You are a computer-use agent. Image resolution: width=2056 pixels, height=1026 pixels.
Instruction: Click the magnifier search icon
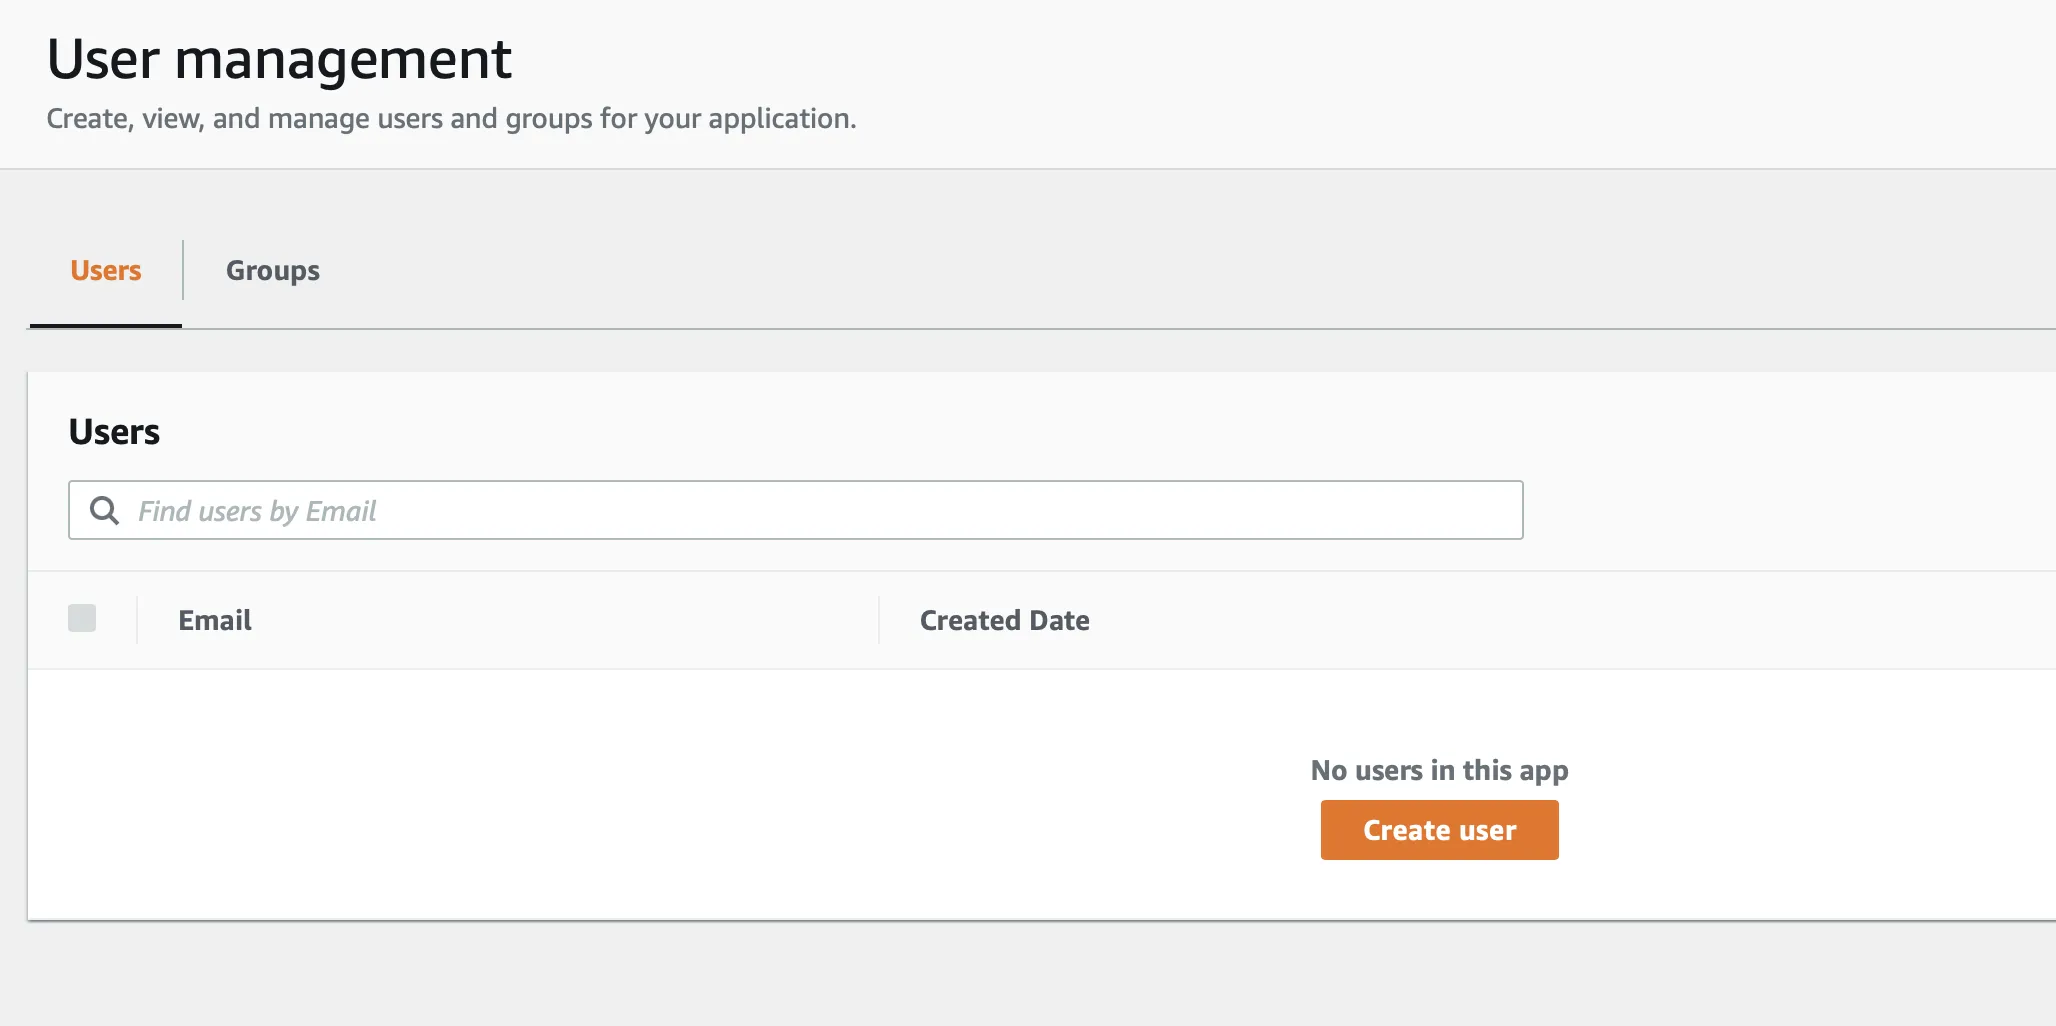click(x=104, y=511)
